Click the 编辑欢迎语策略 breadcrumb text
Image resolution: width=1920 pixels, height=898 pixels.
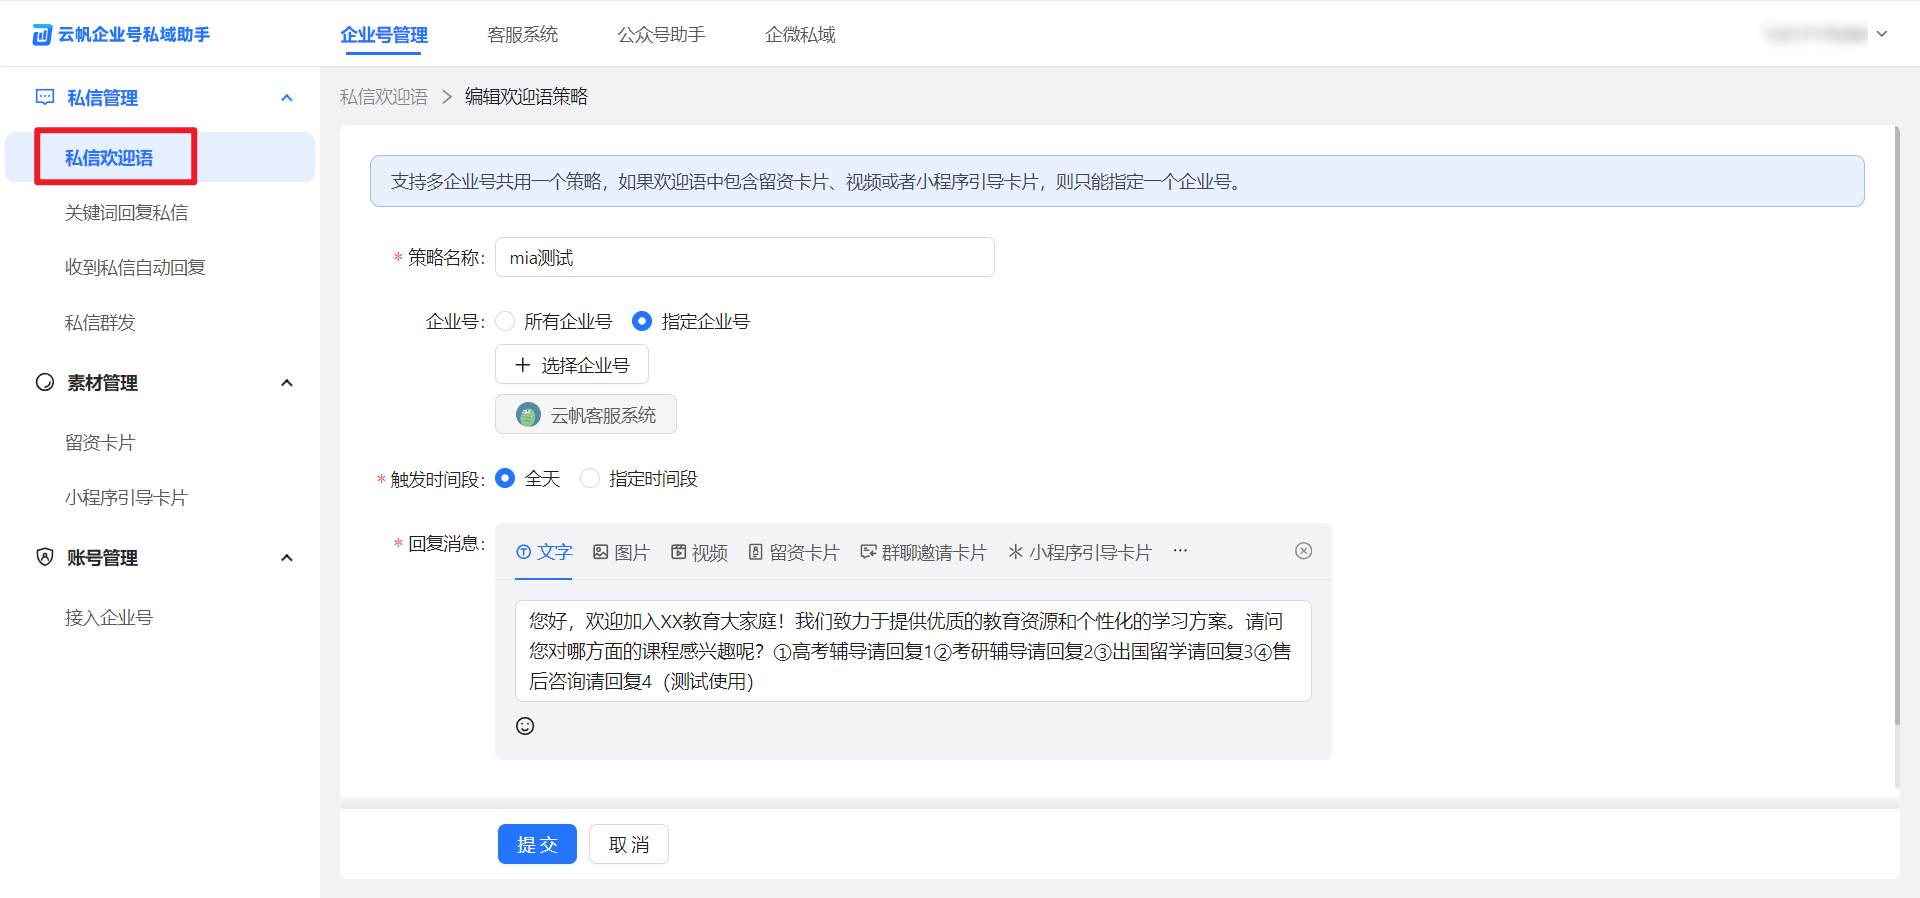click(526, 96)
